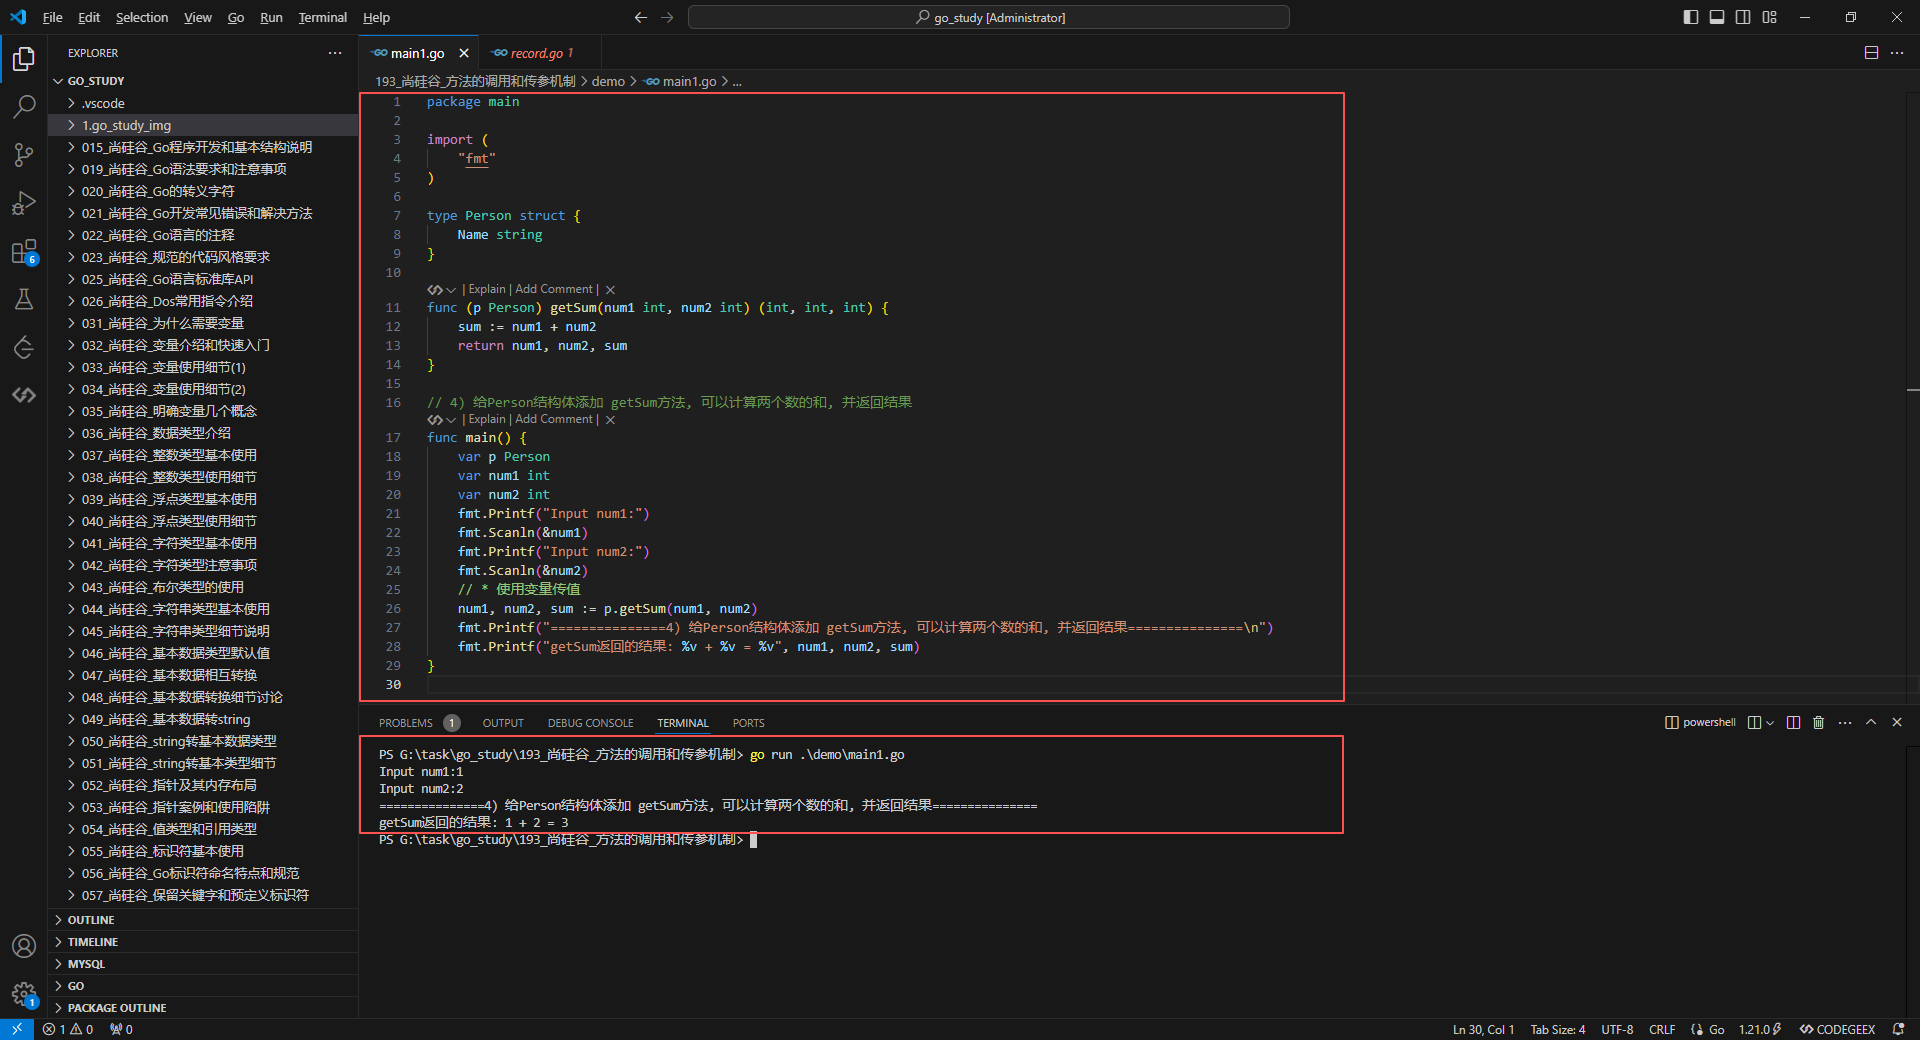The image size is (1920, 1040).
Task: Click the command center search box
Action: (989, 17)
